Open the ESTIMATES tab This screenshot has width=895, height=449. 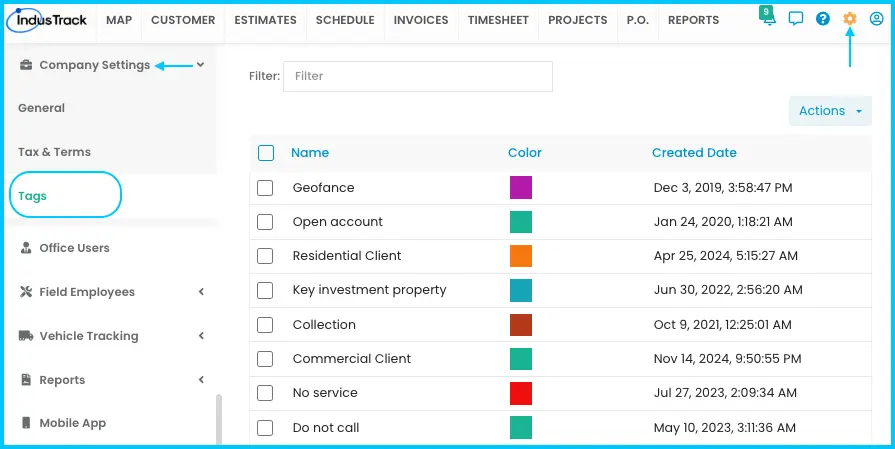(x=265, y=21)
